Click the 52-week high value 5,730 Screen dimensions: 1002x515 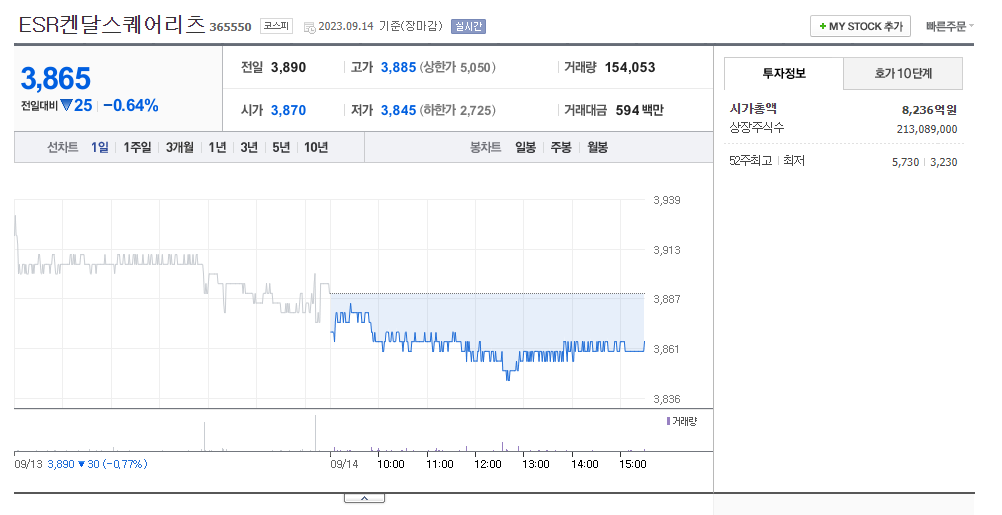tap(906, 162)
